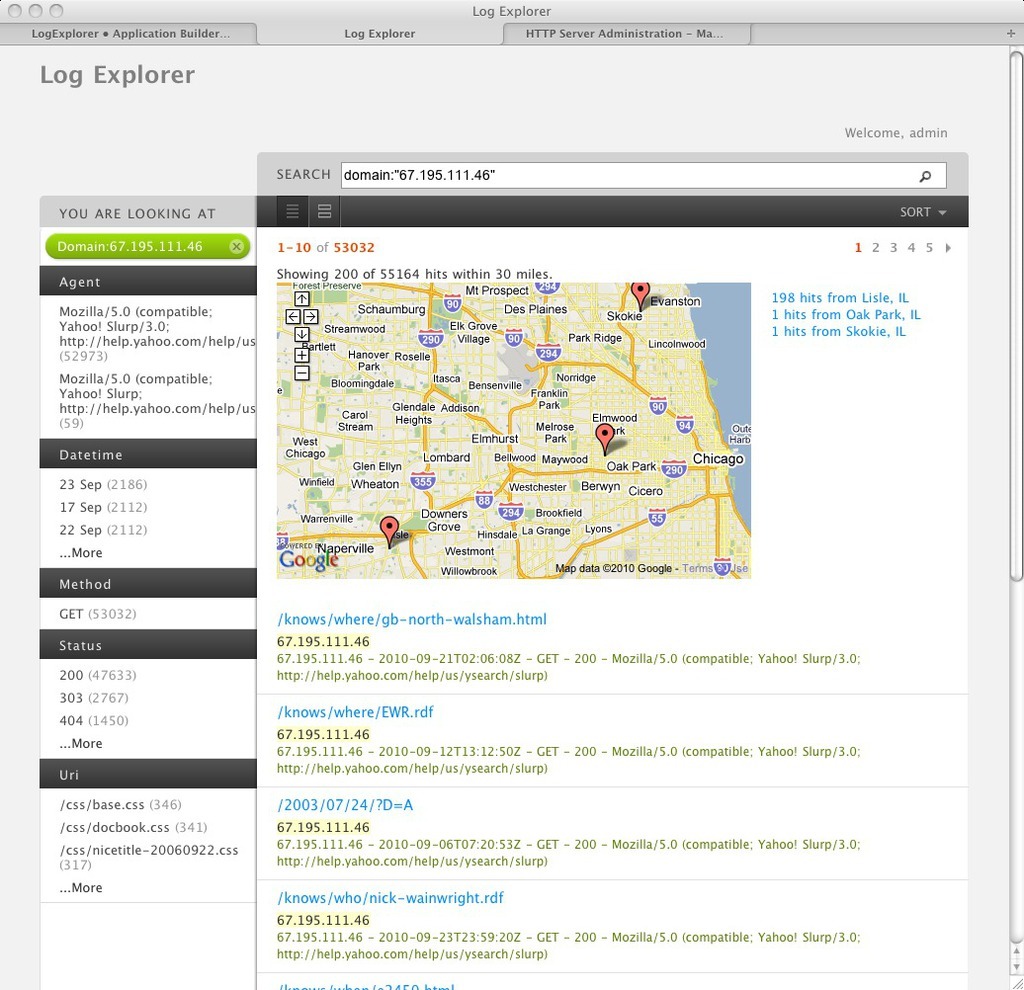Screen dimensions: 1024x990
Task: Pan the map left
Action: point(293,317)
